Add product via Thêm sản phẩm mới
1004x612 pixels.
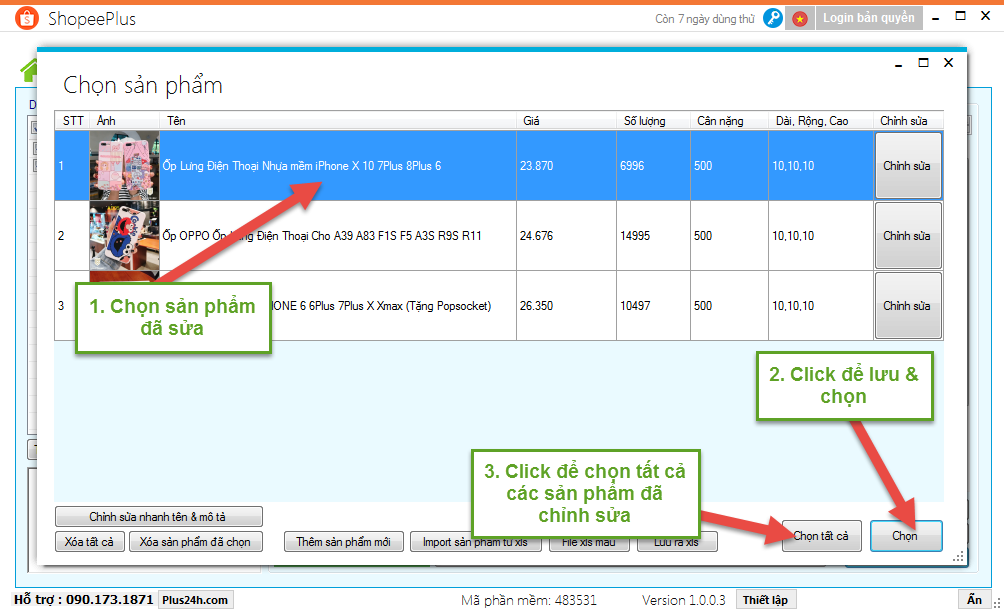coord(343,542)
